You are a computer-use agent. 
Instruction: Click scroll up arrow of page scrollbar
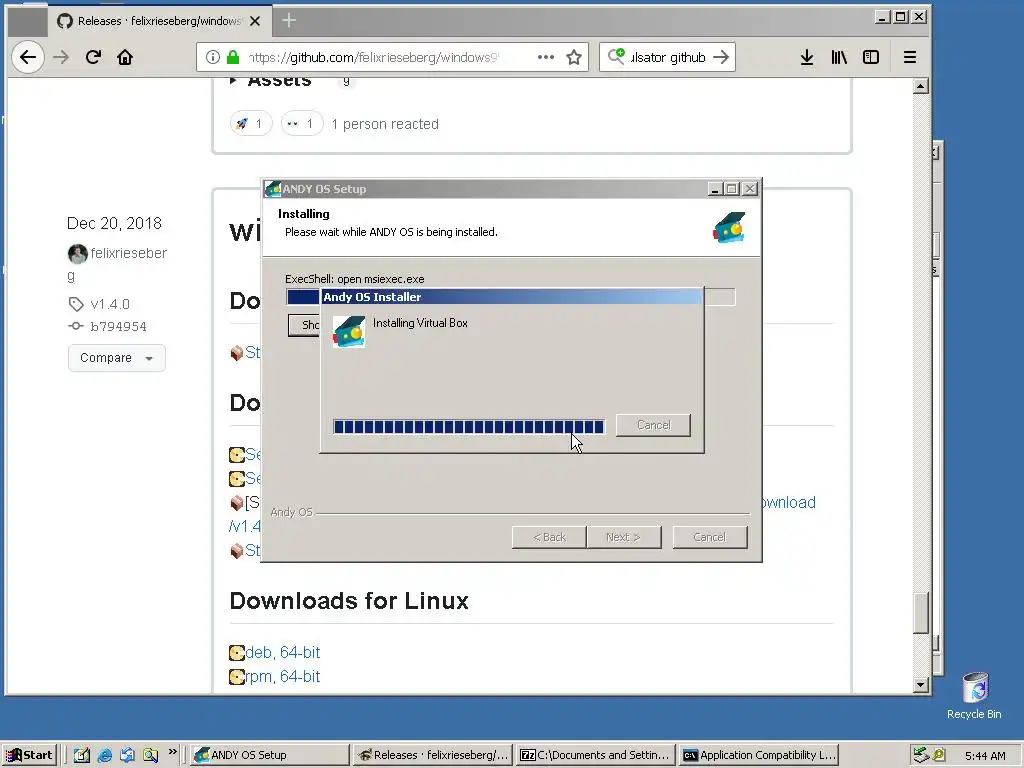tap(921, 86)
